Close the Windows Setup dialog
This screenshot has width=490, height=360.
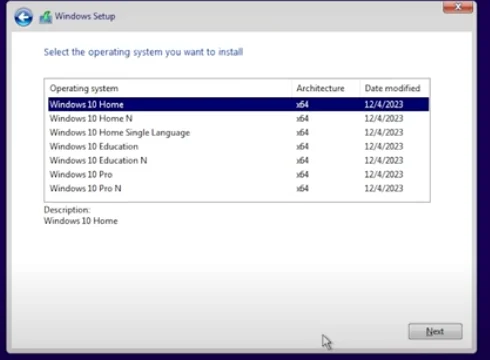458,7
